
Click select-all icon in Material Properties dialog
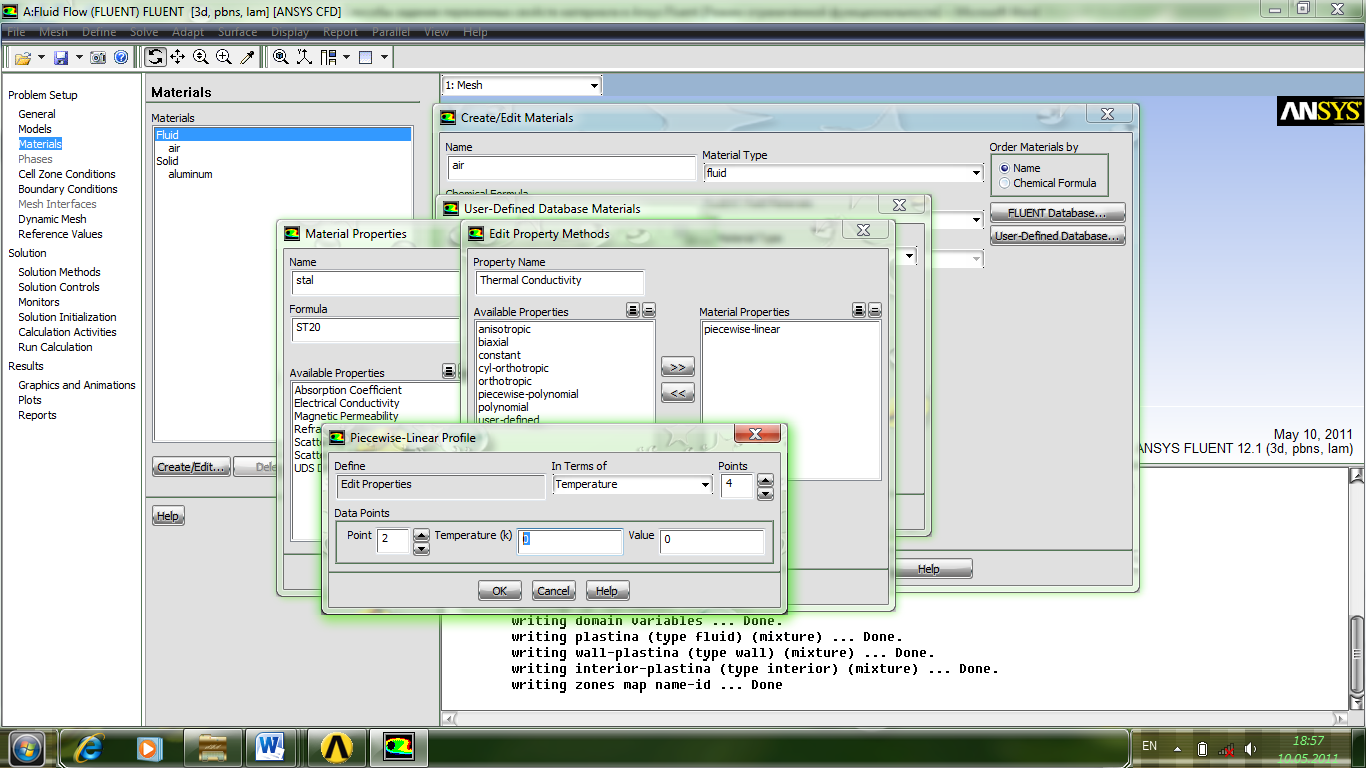click(x=449, y=372)
